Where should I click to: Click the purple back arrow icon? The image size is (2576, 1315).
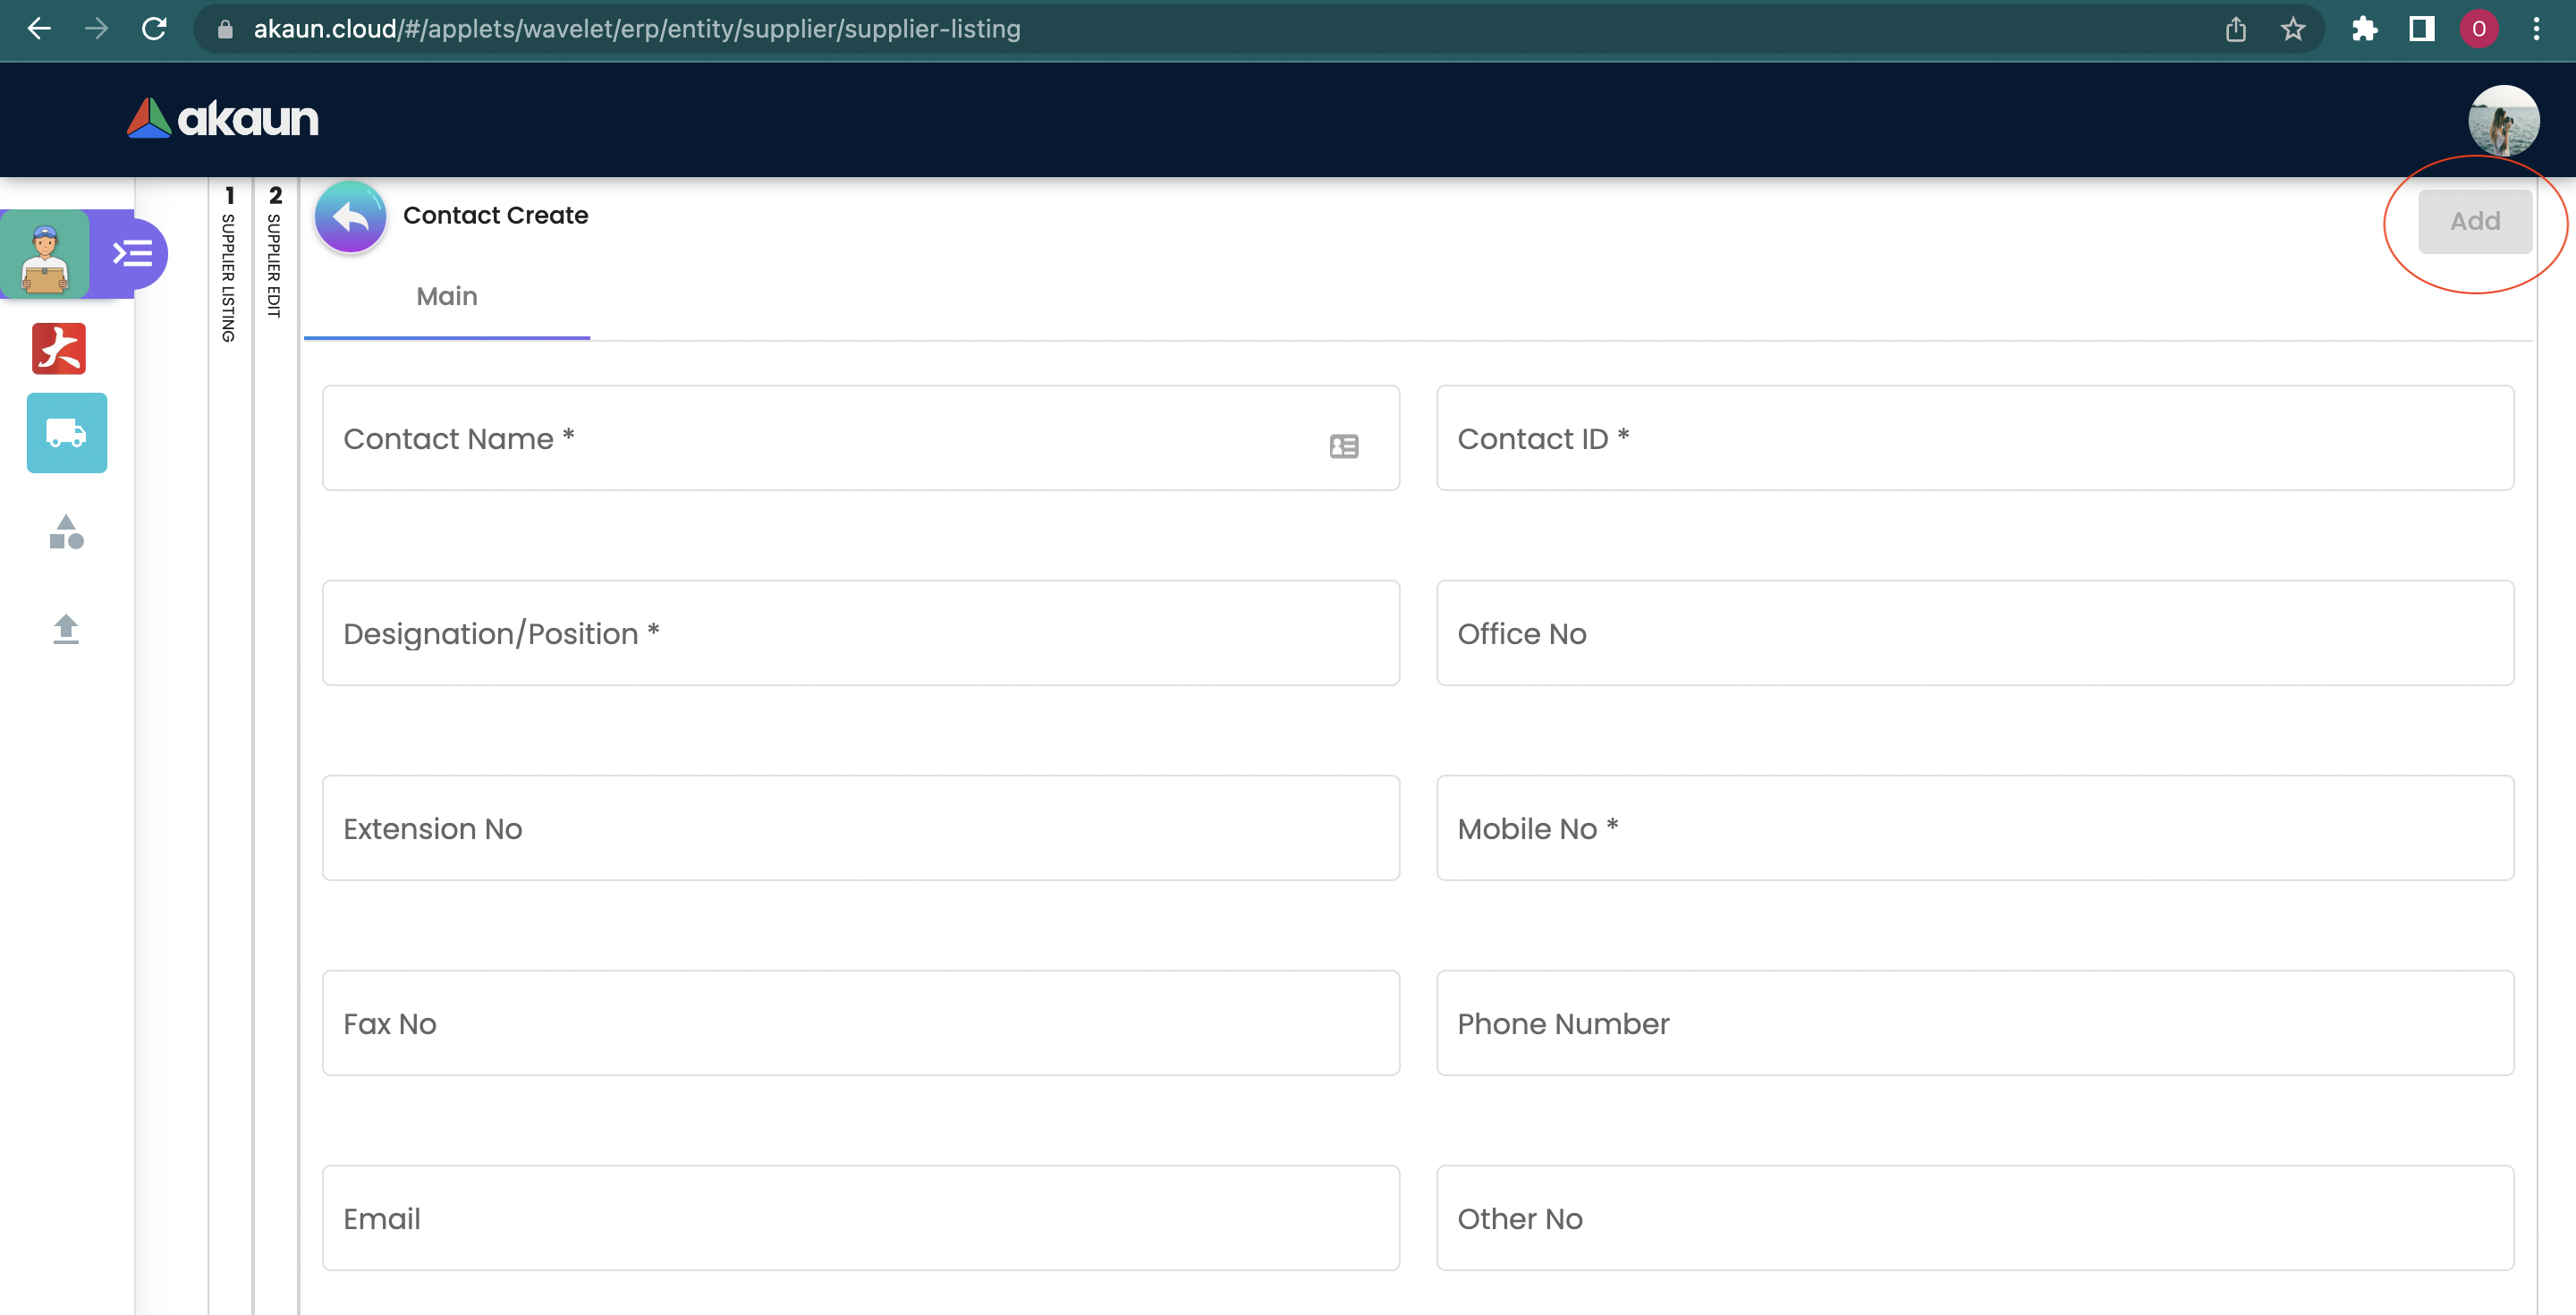[350, 216]
